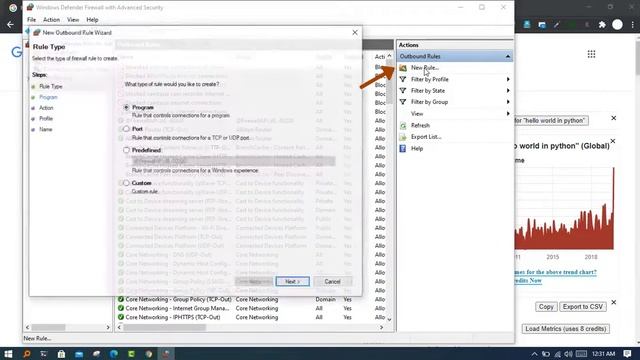Click the New Rule icon in Actions pane

point(403,68)
